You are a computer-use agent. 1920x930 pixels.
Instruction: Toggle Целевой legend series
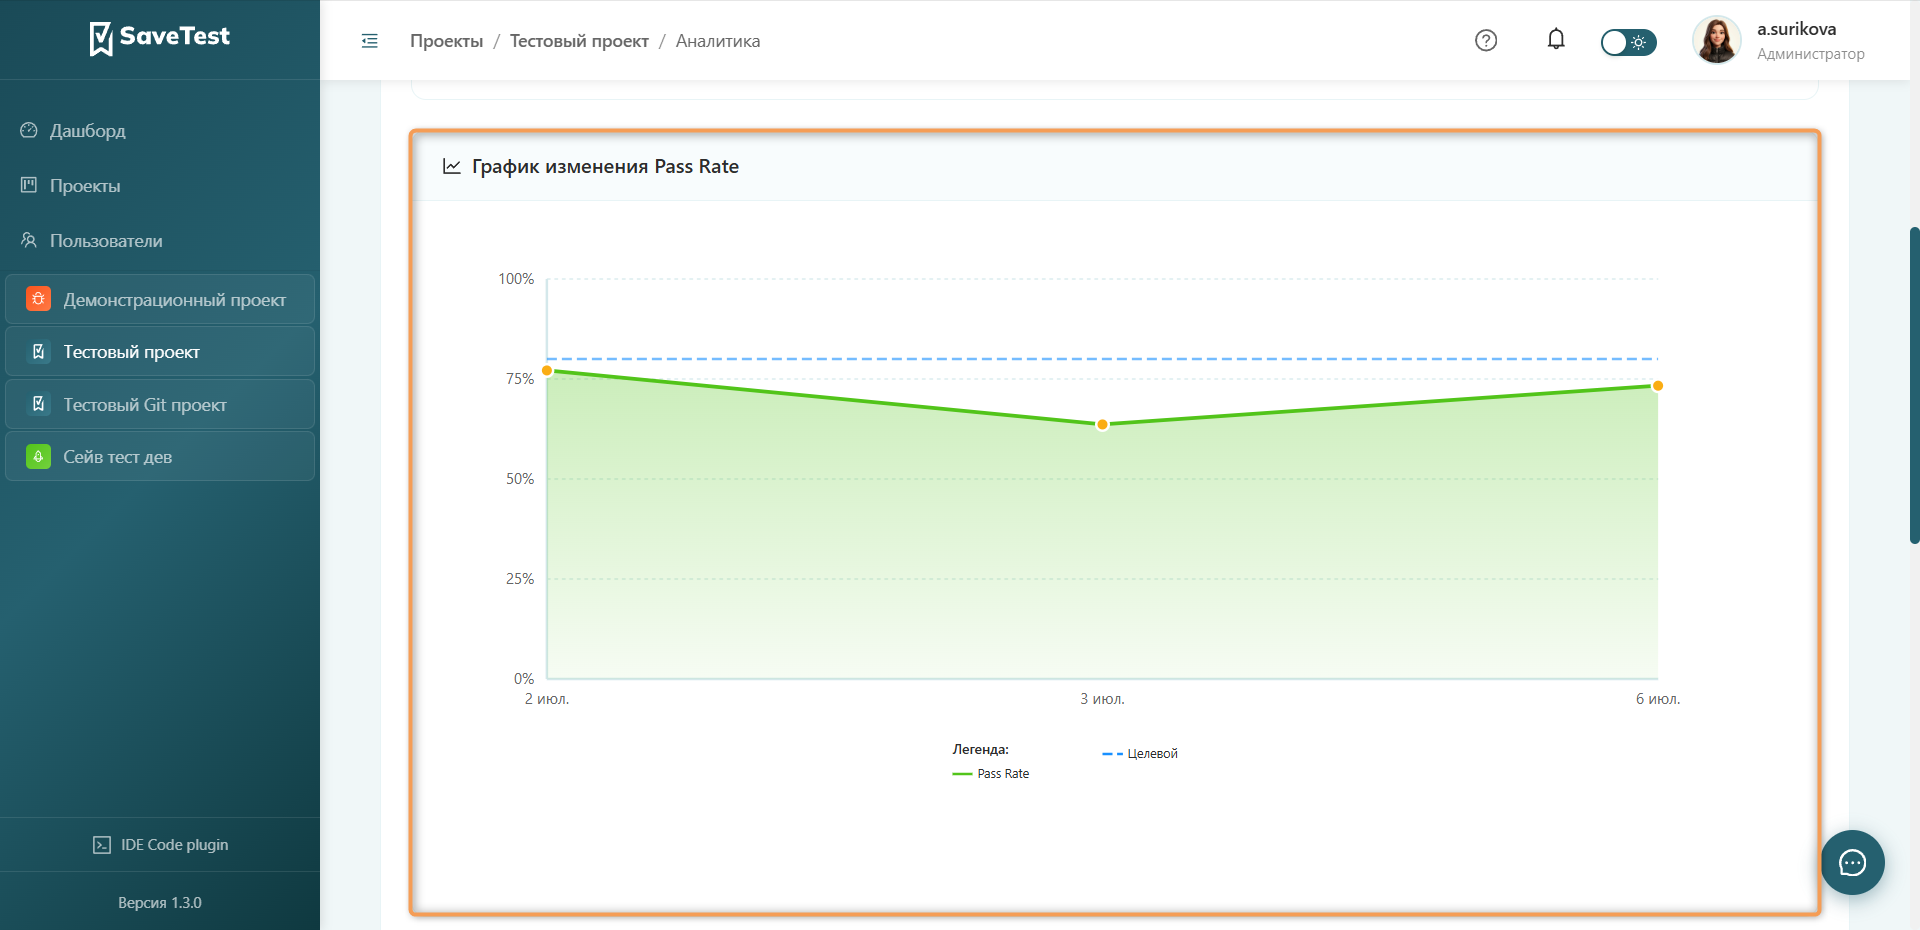click(x=1140, y=754)
